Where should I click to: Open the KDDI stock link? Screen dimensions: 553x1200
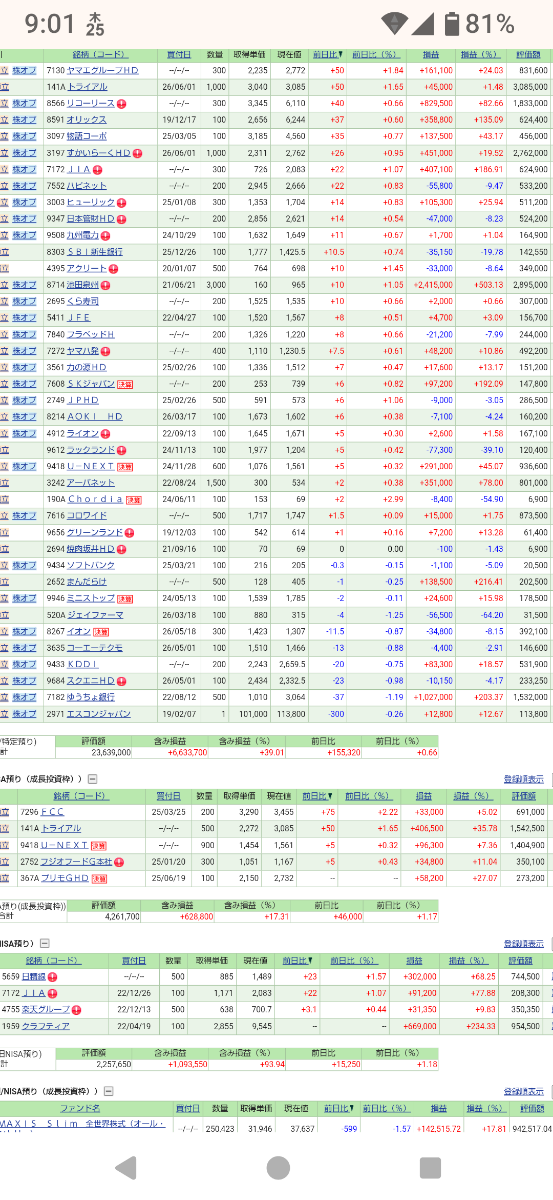(81, 664)
